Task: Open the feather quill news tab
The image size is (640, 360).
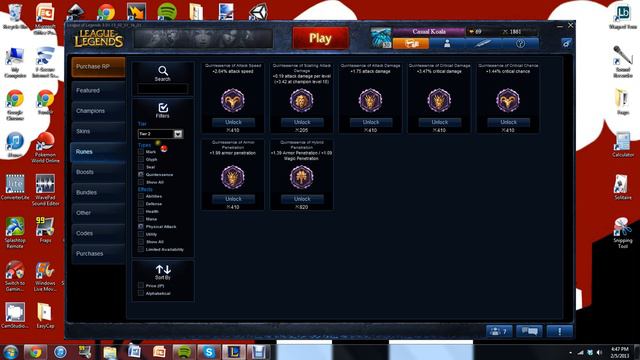Action: click(483, 44)
